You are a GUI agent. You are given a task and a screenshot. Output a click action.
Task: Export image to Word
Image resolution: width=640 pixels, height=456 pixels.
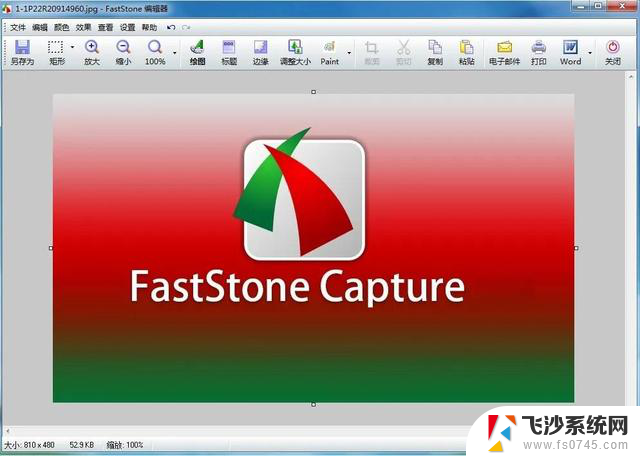pyautogui.click(x=570, y=52)
